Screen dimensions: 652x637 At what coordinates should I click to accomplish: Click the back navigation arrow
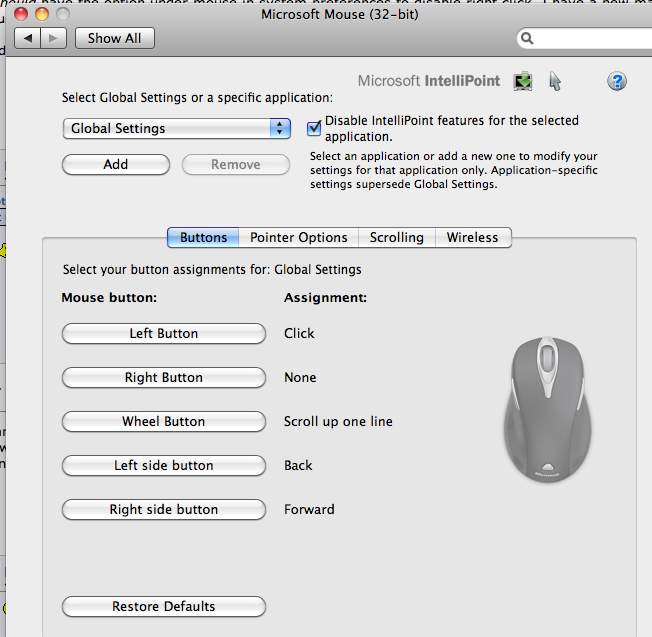tap(27, 38)
